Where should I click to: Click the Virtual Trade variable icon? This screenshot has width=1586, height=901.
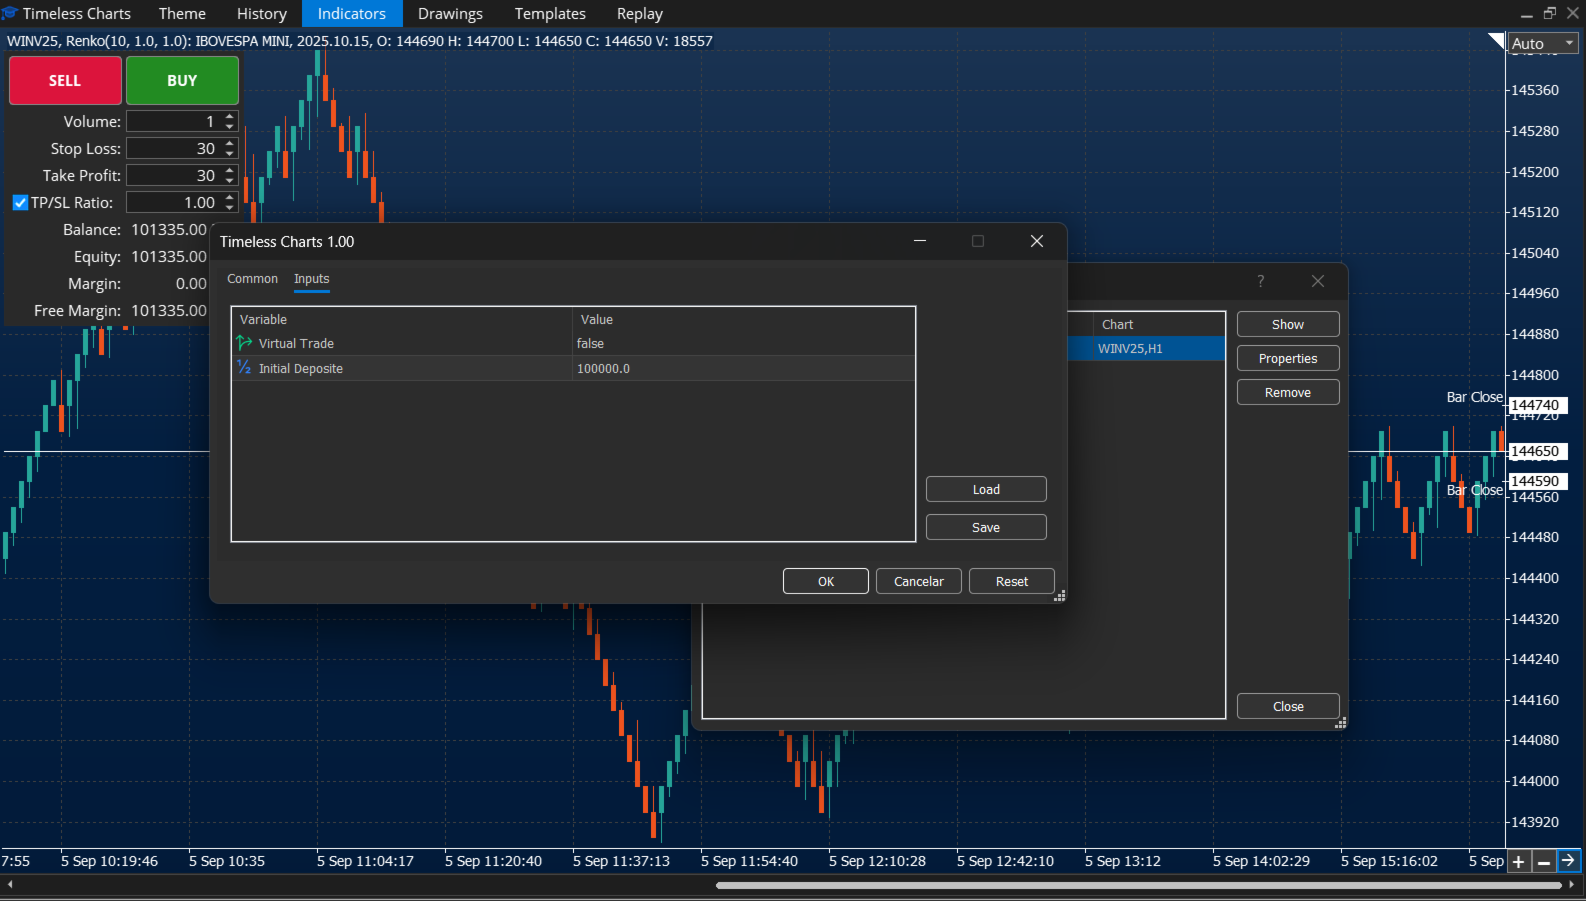coord(244,343)
